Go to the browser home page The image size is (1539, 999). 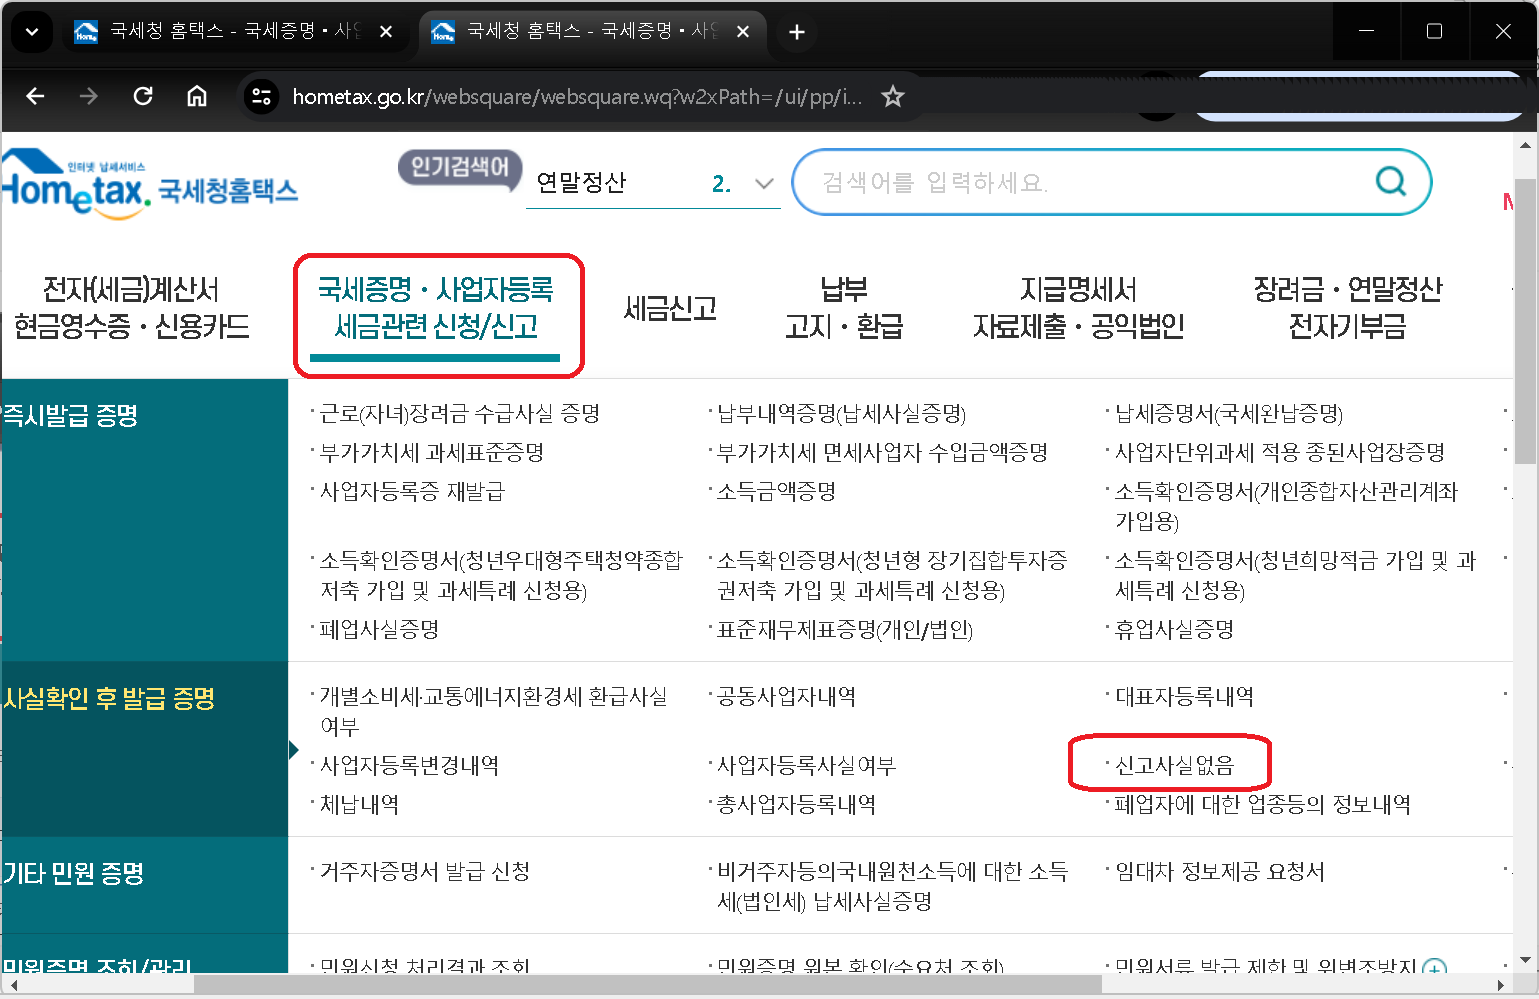197,96
